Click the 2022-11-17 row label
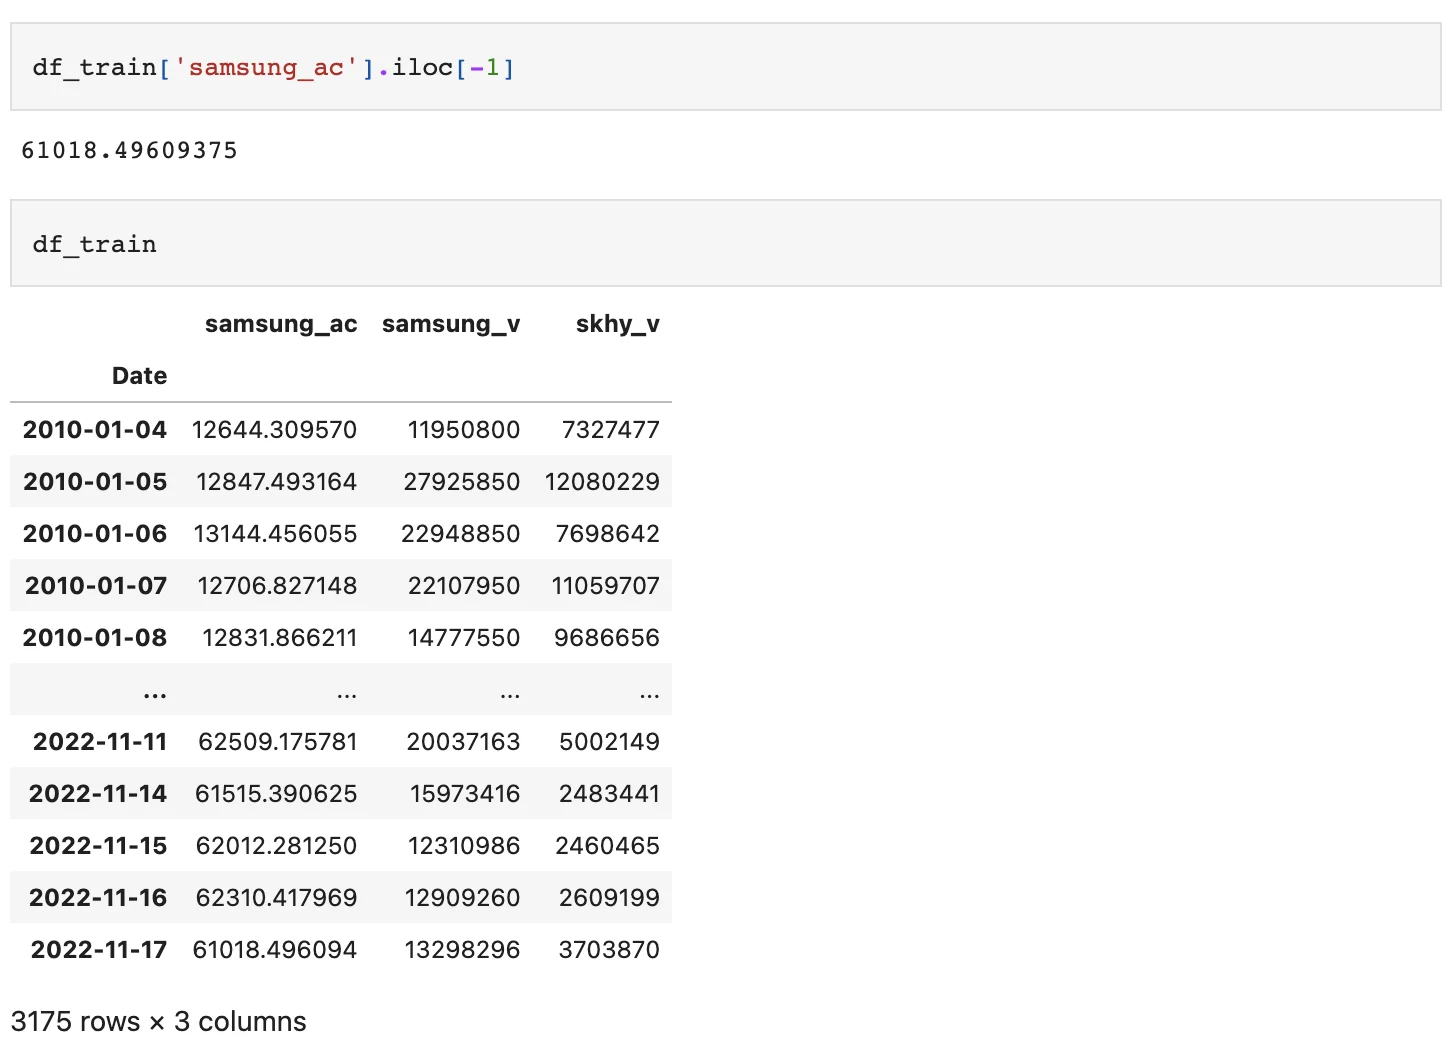This screenshot has height=1052, width=1448. 99,950
